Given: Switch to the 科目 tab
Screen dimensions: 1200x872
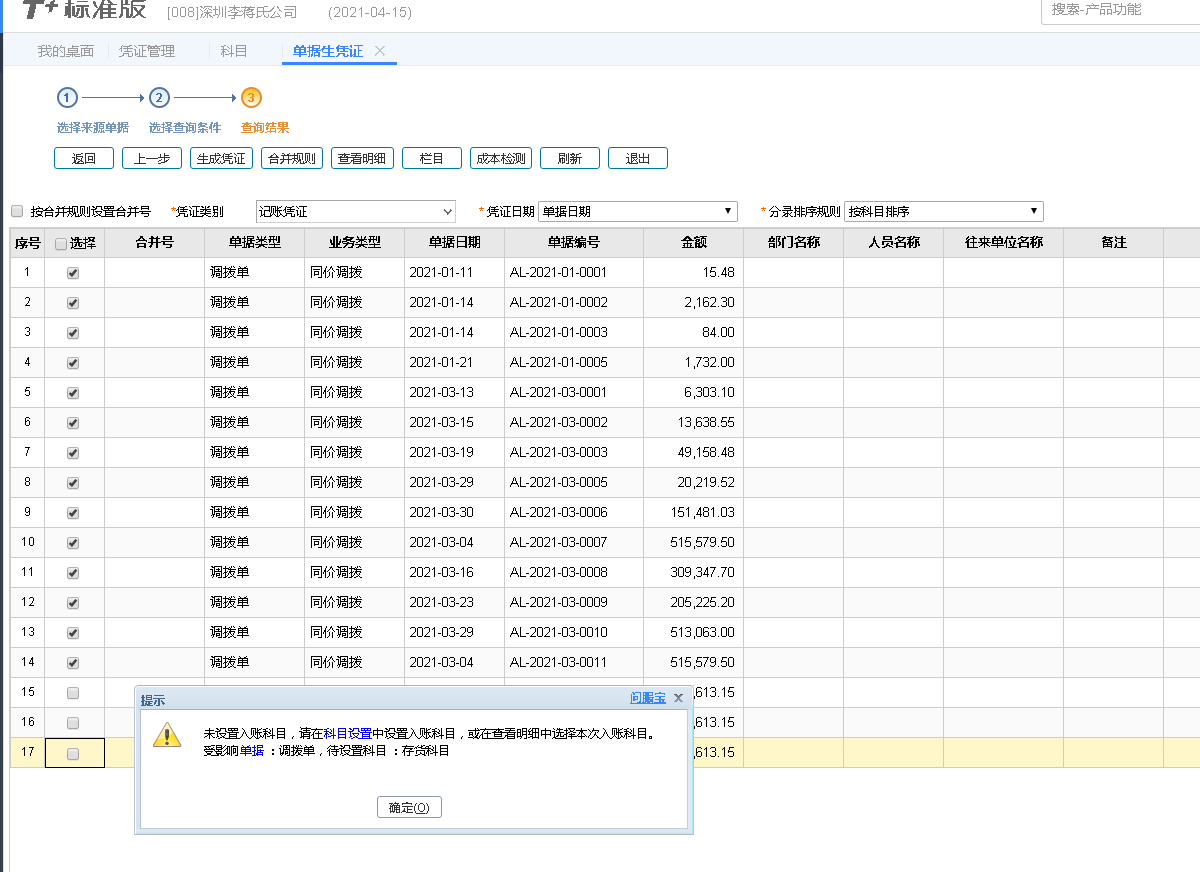Looking at the screenshot, I should coord(234,51).
